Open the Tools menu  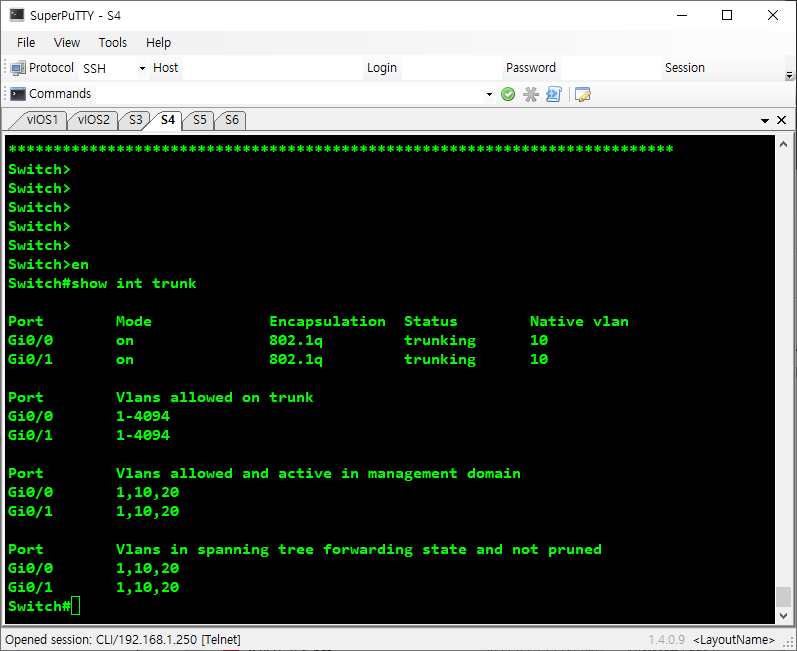[112, 43]
